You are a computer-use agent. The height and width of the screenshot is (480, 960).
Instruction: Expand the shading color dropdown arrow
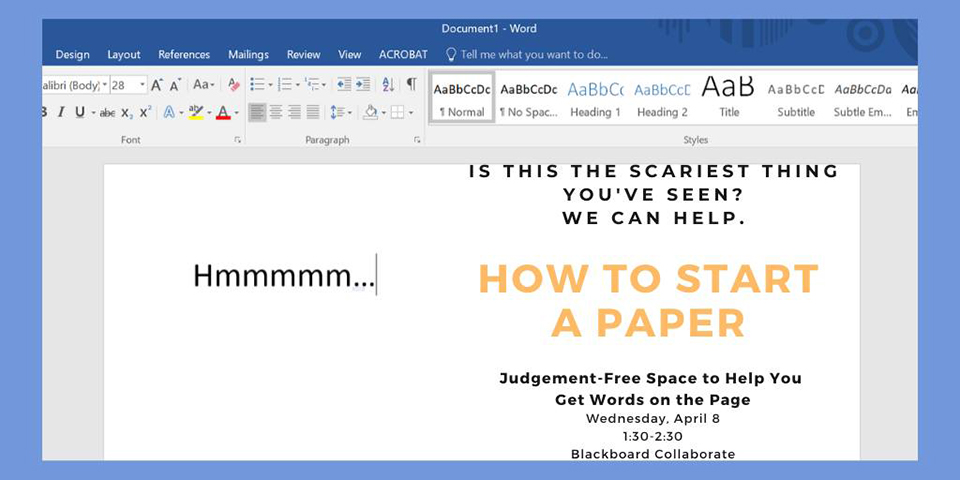(384, 113)
